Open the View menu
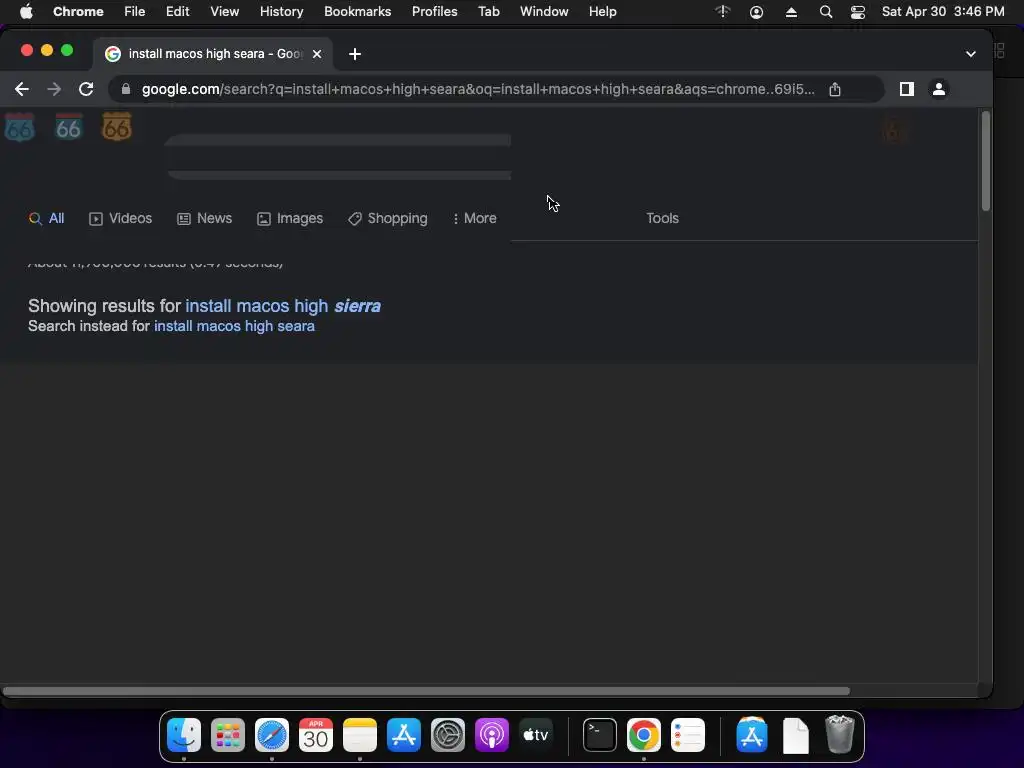1024x768 pixels. (225, 12)
